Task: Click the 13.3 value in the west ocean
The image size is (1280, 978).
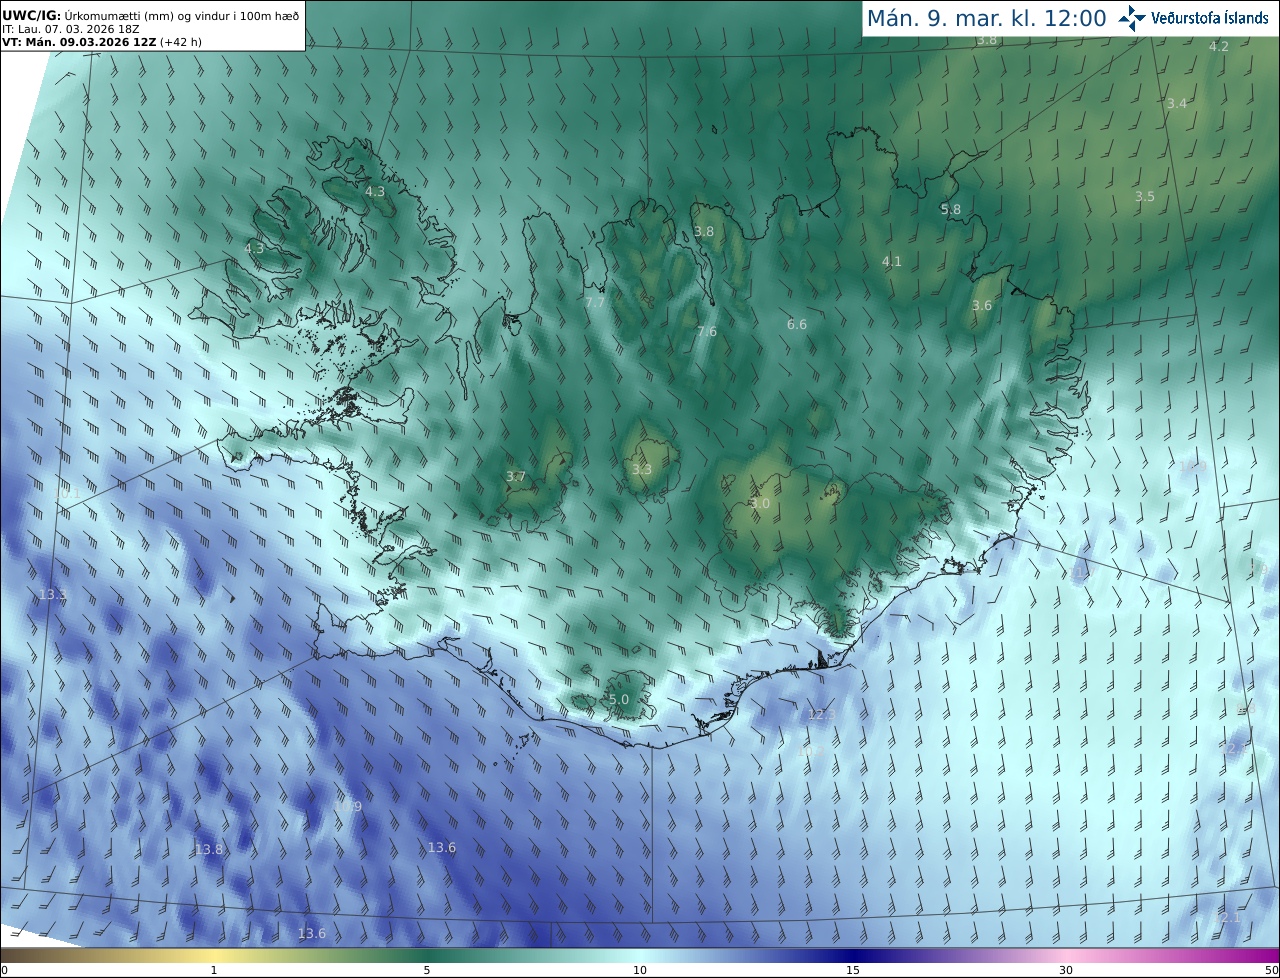Action: click(52, 595)
